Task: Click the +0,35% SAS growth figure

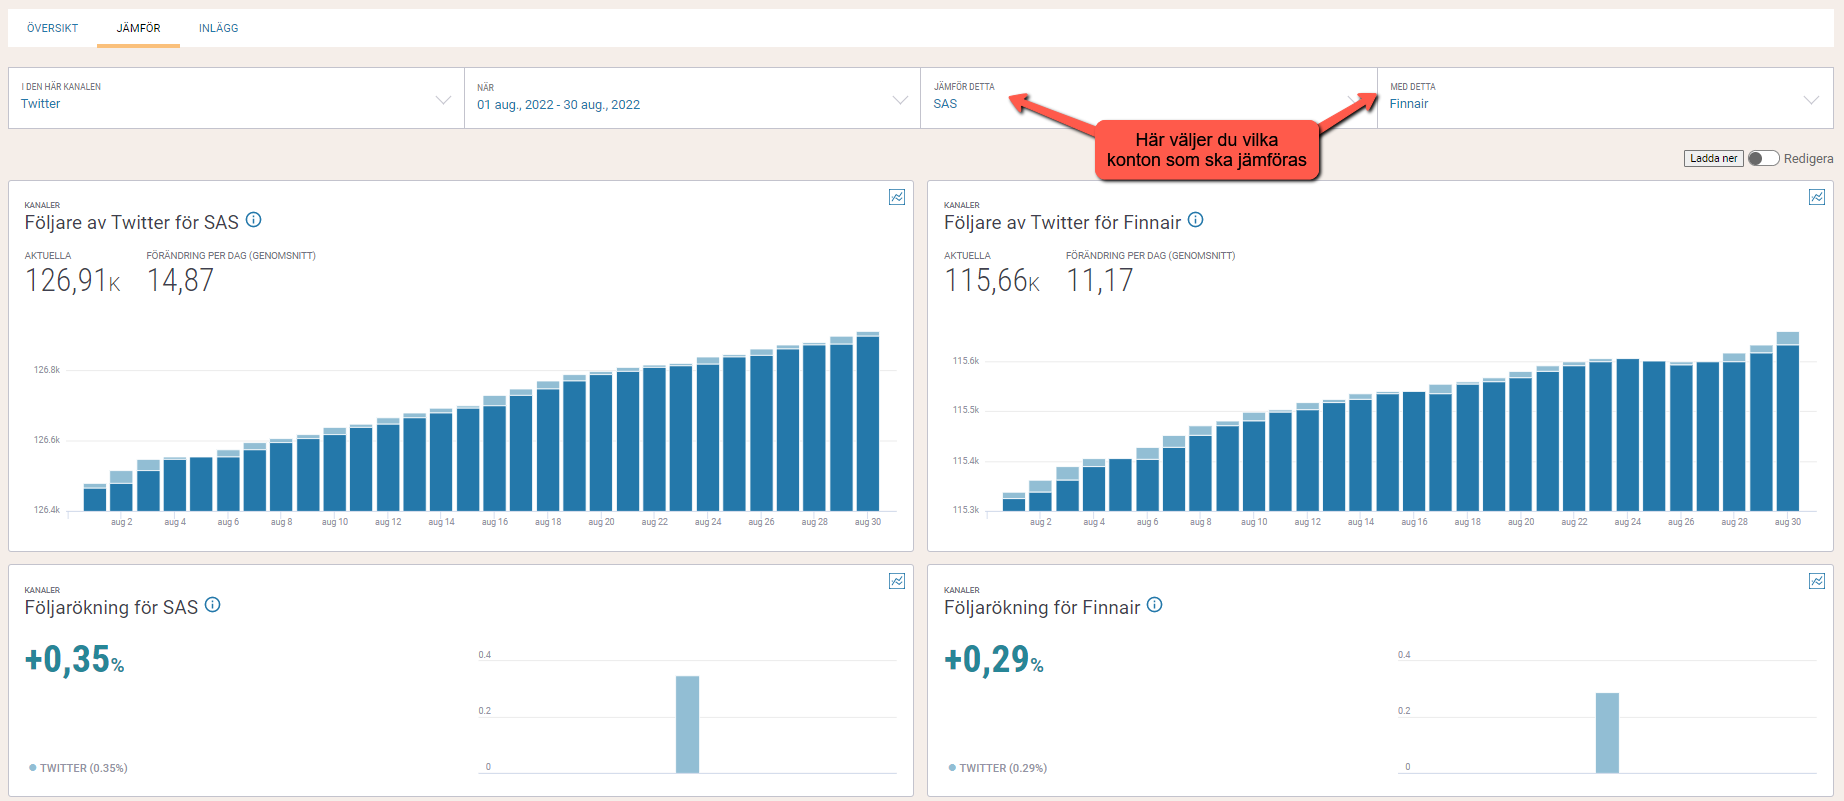Action: point(75,659)
